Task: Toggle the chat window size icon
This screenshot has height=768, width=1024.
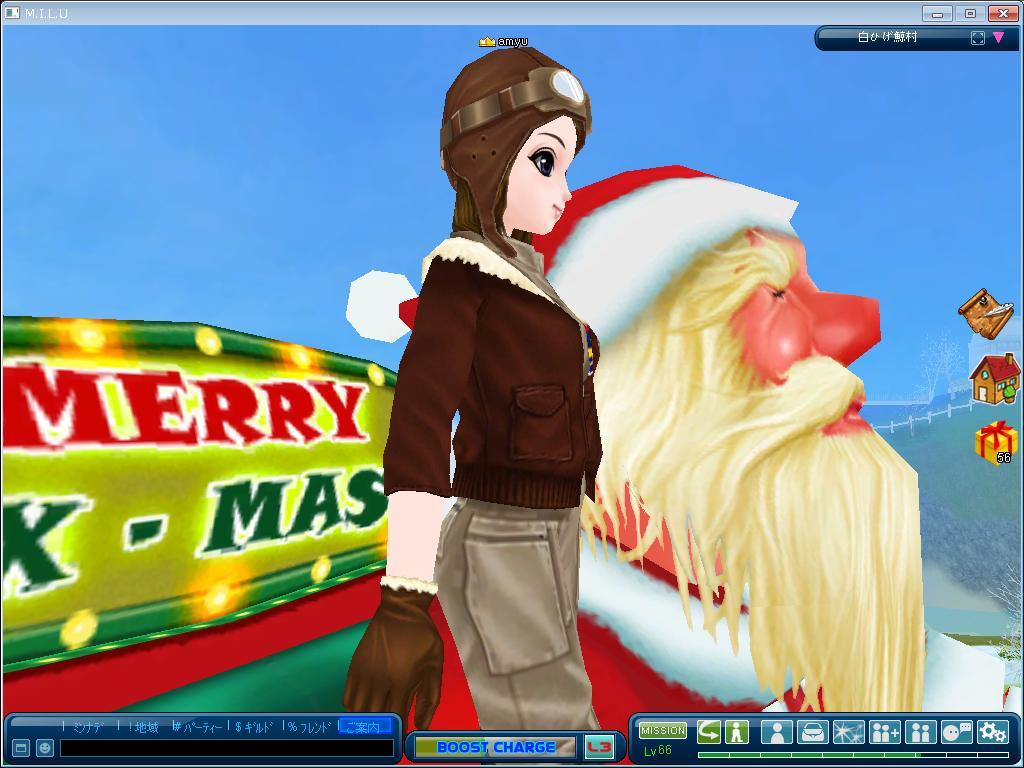Action: (20, 748)
